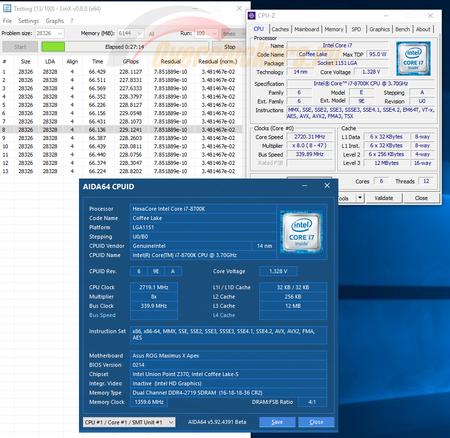450x438 pixels.
Task: Open the Settings menu in LinX
Action: (x=29, y=21)
